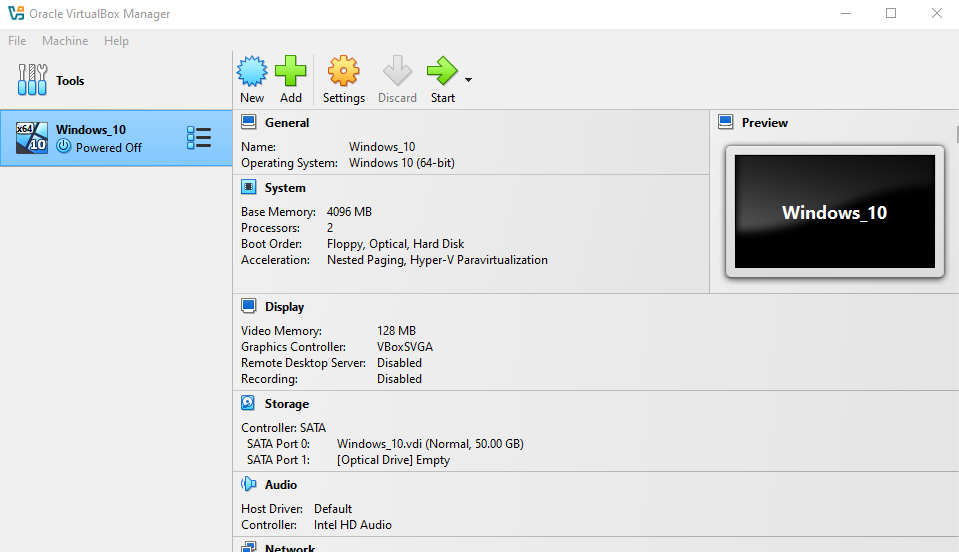Image resolution: width=959 pixels, height=552 pixels.
Task: Open the Machine menu
Action: (x=65, y=41)
